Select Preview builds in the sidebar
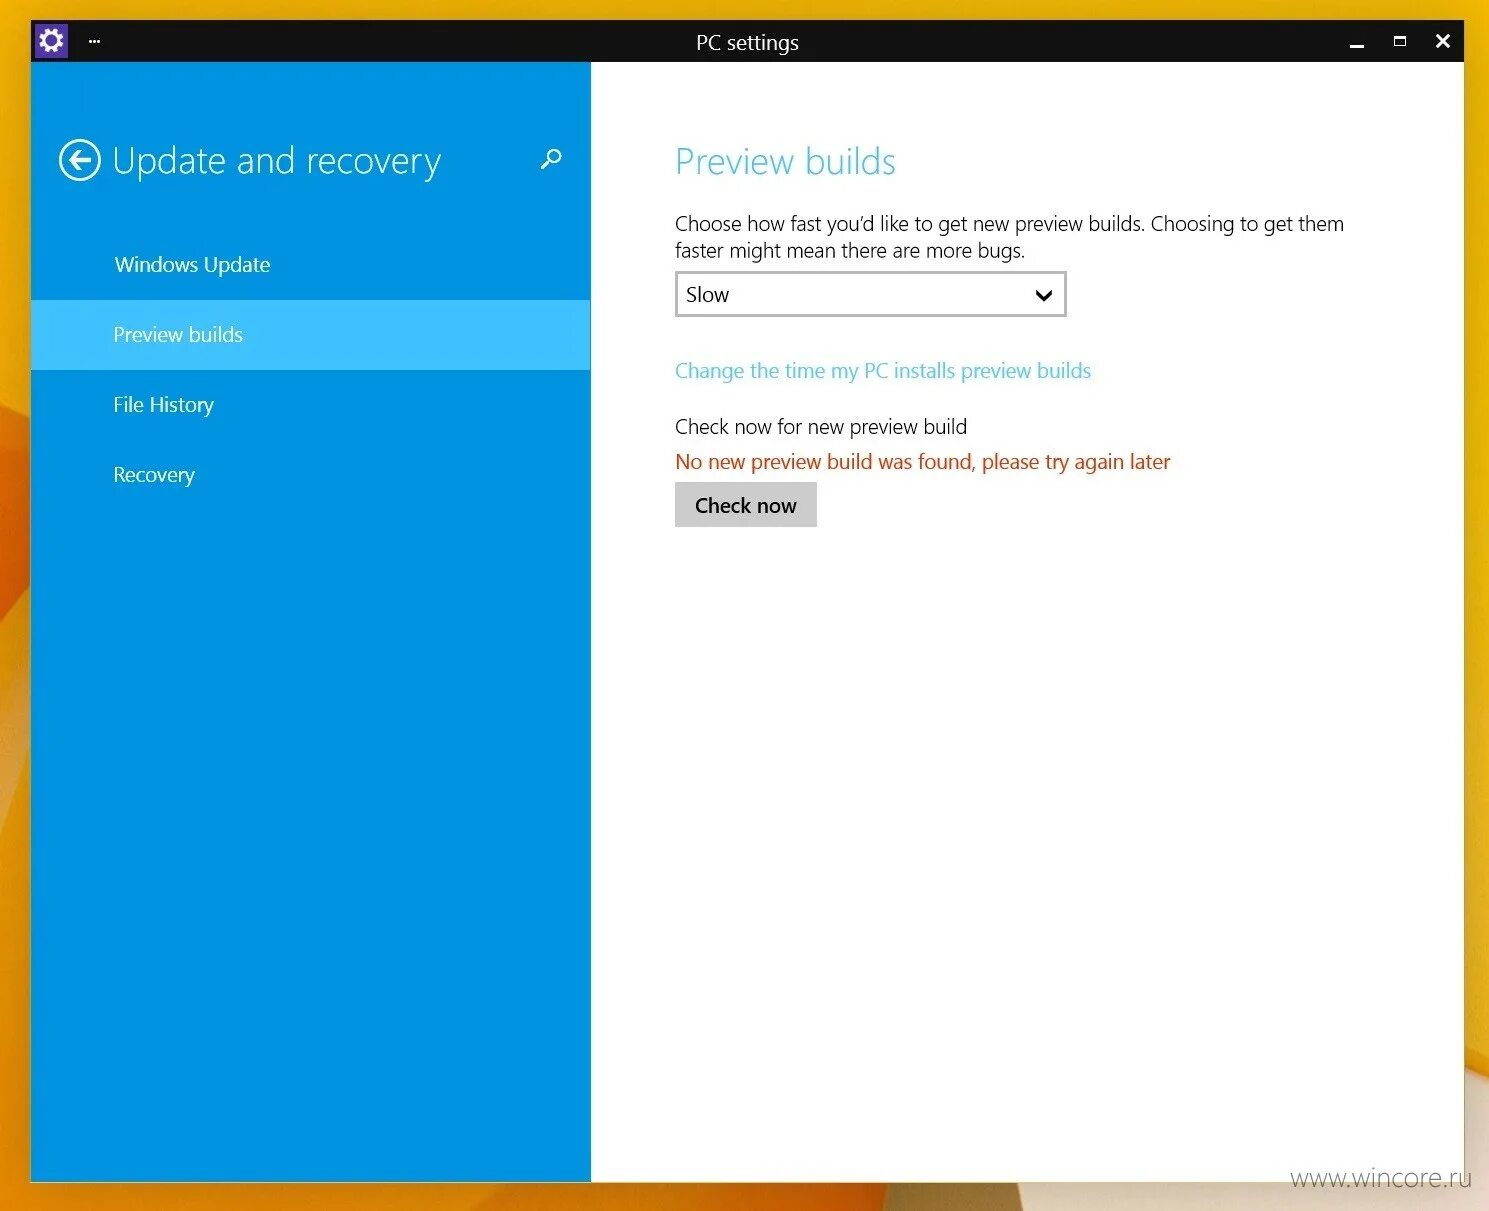 (x=178, y=335)
